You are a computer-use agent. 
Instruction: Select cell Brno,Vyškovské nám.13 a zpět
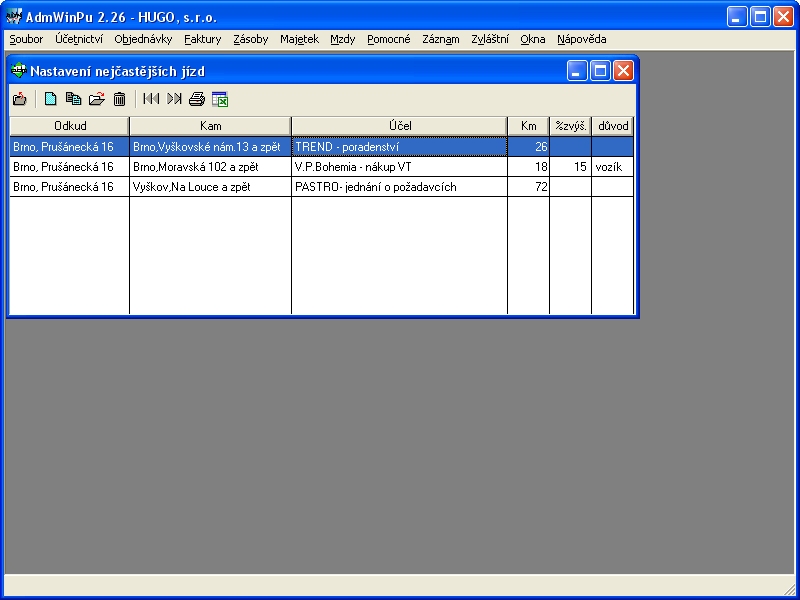(210, 147)
